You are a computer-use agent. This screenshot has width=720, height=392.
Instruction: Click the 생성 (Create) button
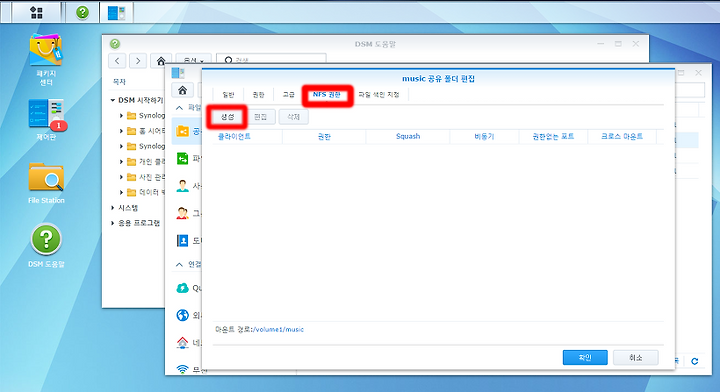click(228, 117)
